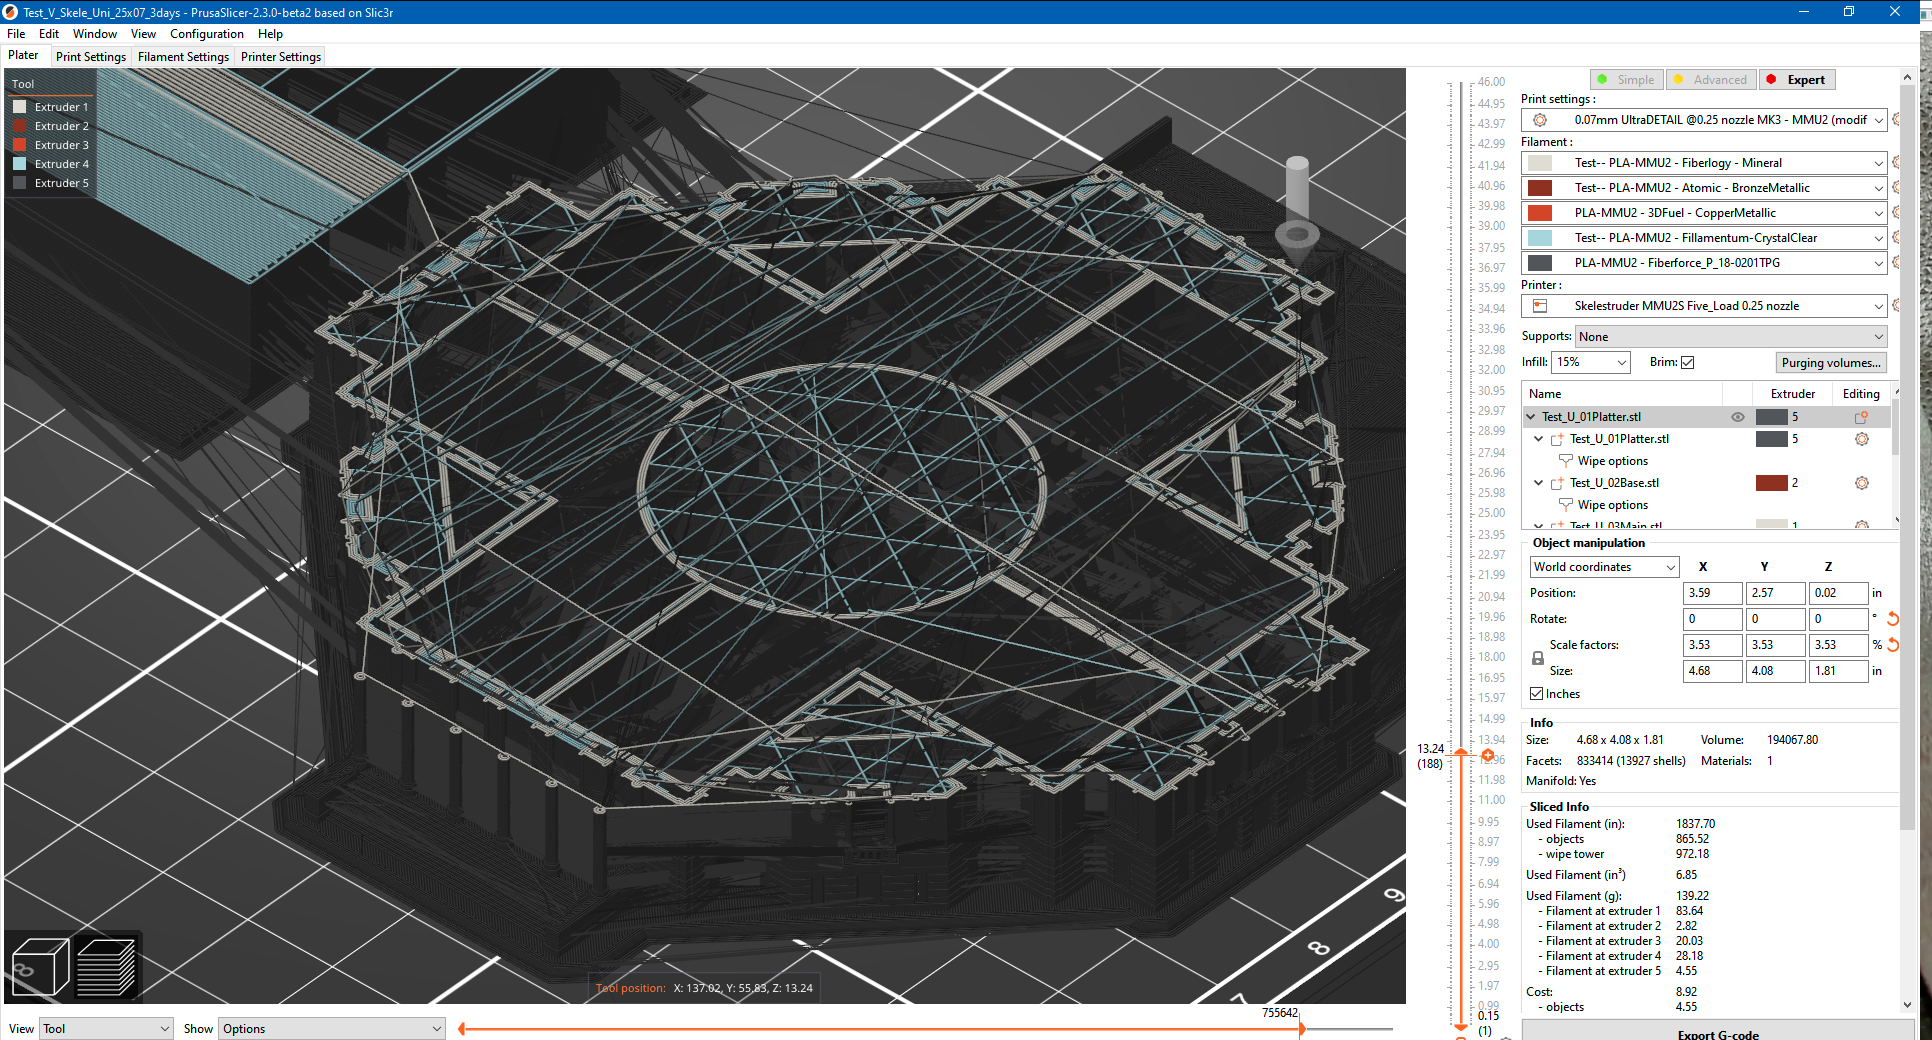This screenshot has width=1932, height=1040.
Task: Uncheck the Inches checkbox
Action: pos(1537,693)
